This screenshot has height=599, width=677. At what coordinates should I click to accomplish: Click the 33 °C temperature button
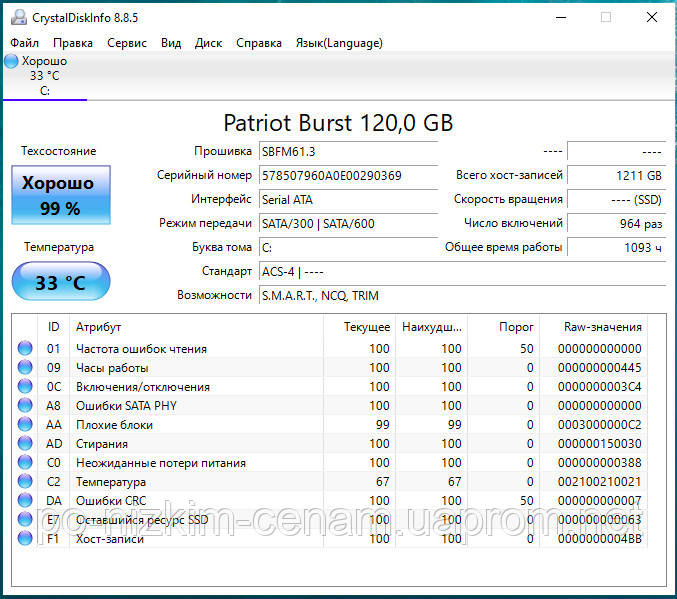pos(61,282)
